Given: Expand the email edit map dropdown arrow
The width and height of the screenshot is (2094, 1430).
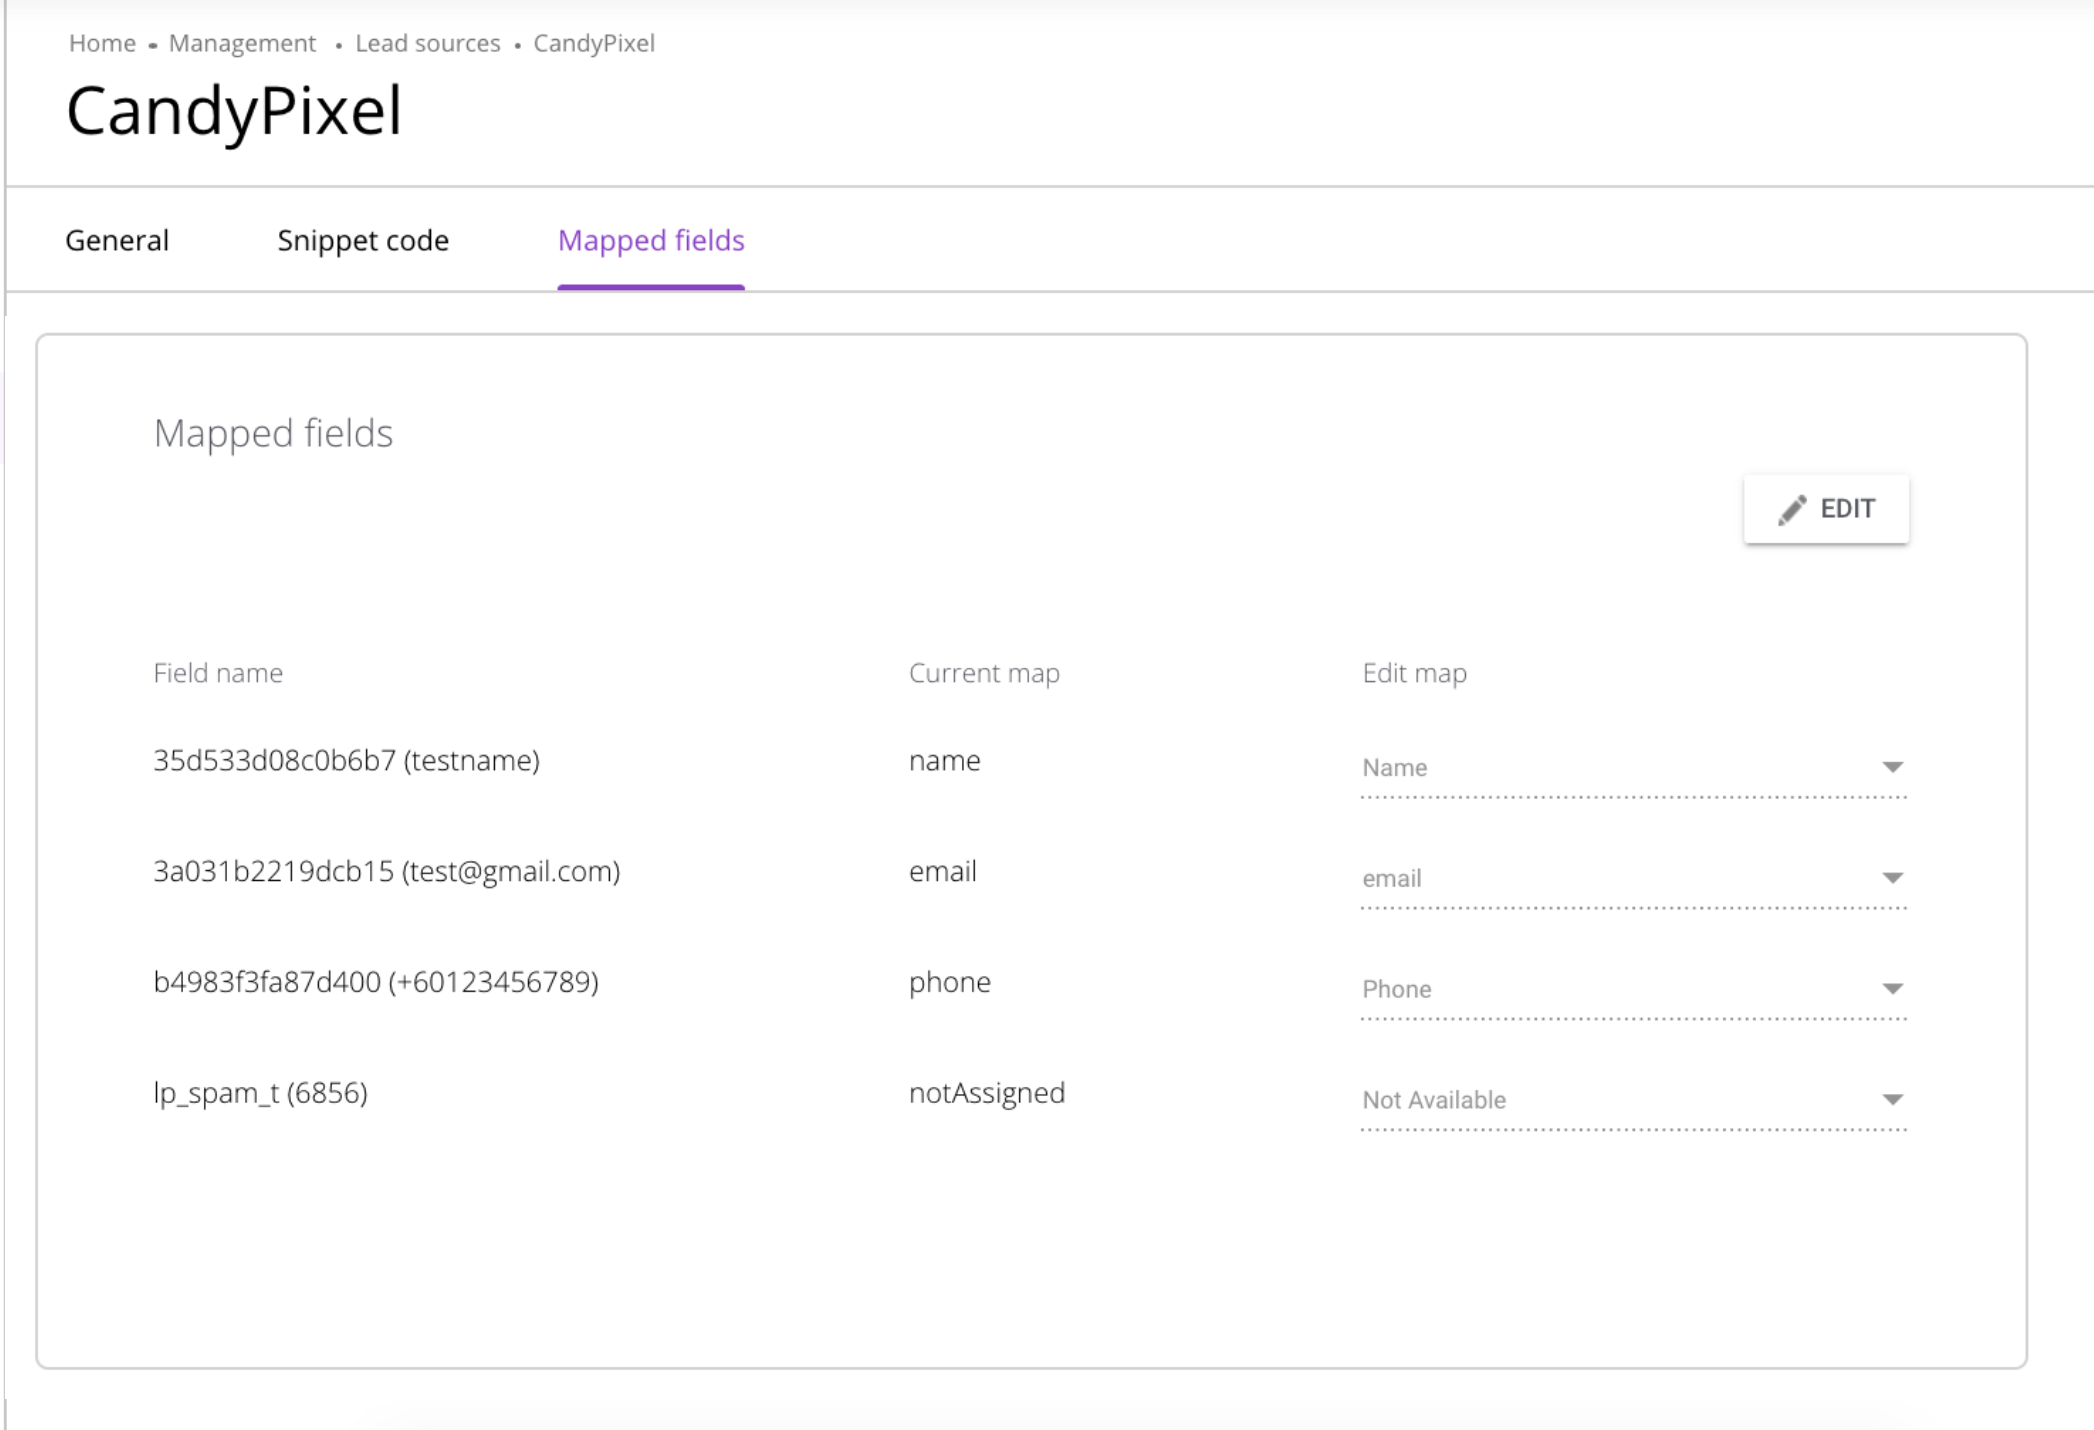Looking at the screenshot, I should click(x=1892, y=878).
